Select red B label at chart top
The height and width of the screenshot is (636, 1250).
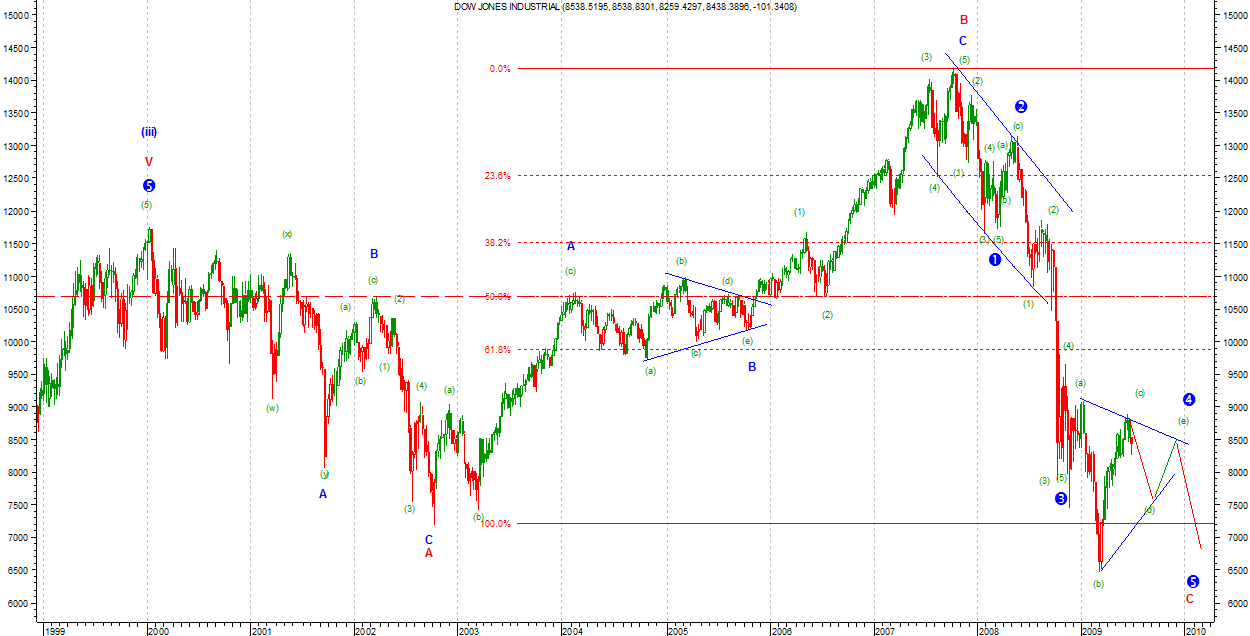[x=963, y=20]
